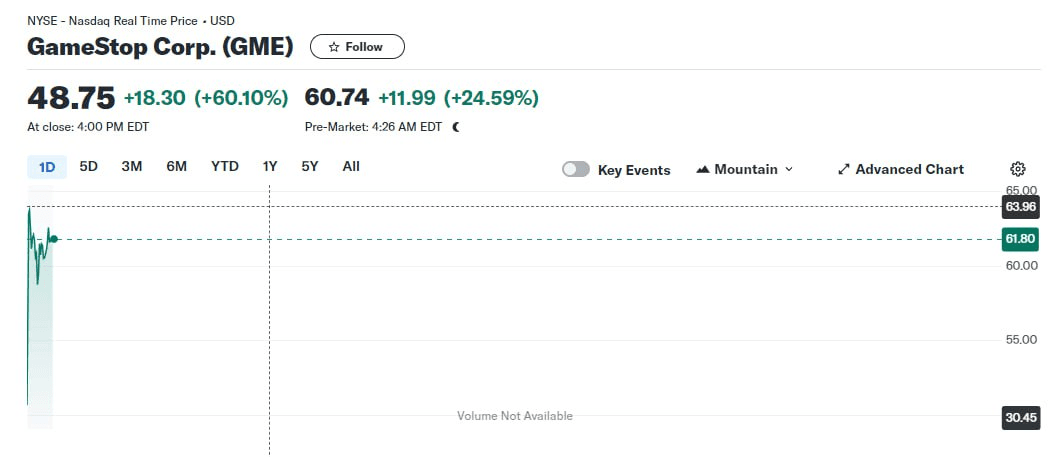1054x457 pixels.
Task: Click 'At close: 4:00 PM EDT' text
Action: [x=88, y=127]
